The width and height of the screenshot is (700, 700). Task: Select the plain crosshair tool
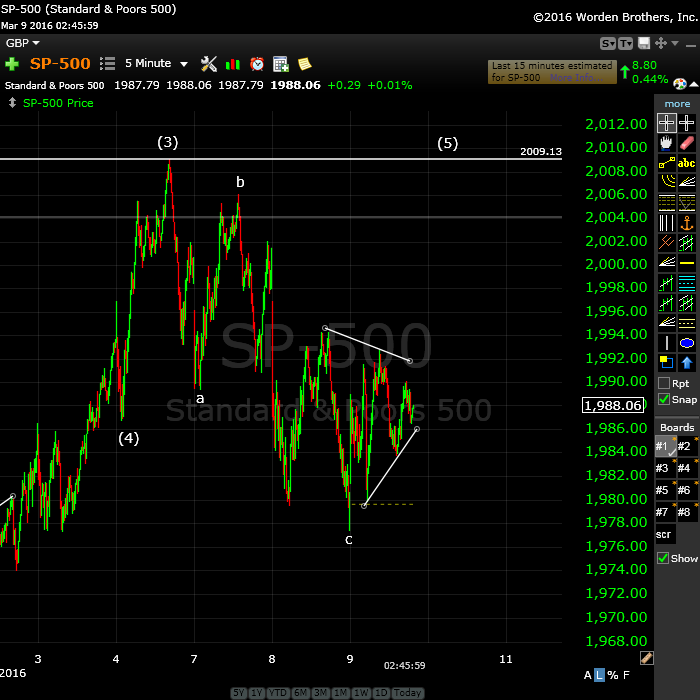[687, 123]
